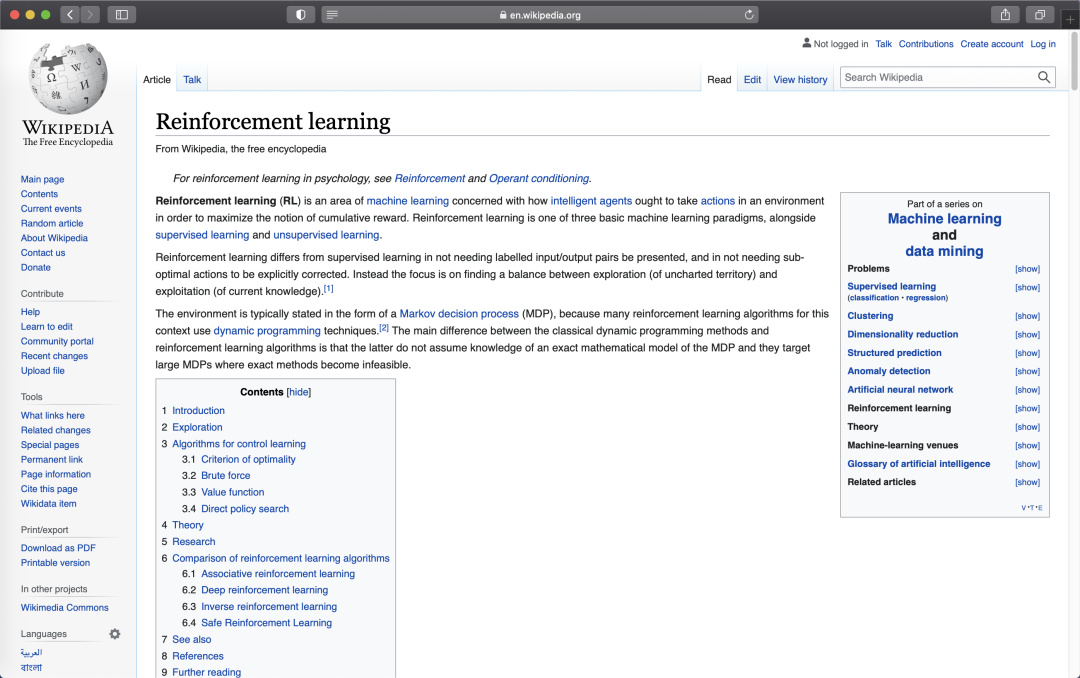The image size is (1080, 678).
Task: Click the V link in series box footer
Action: click(x=1024, y=508)
